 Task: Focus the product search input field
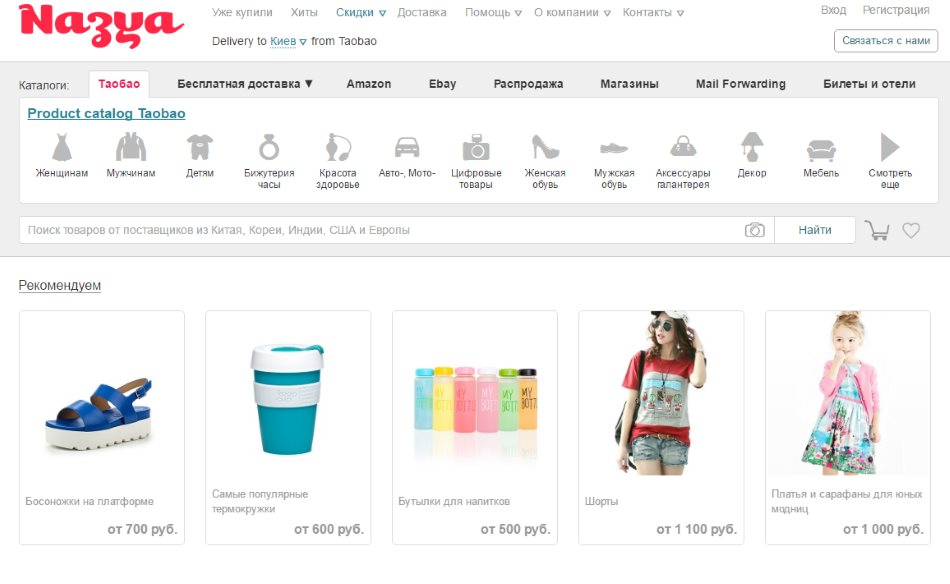397,230
